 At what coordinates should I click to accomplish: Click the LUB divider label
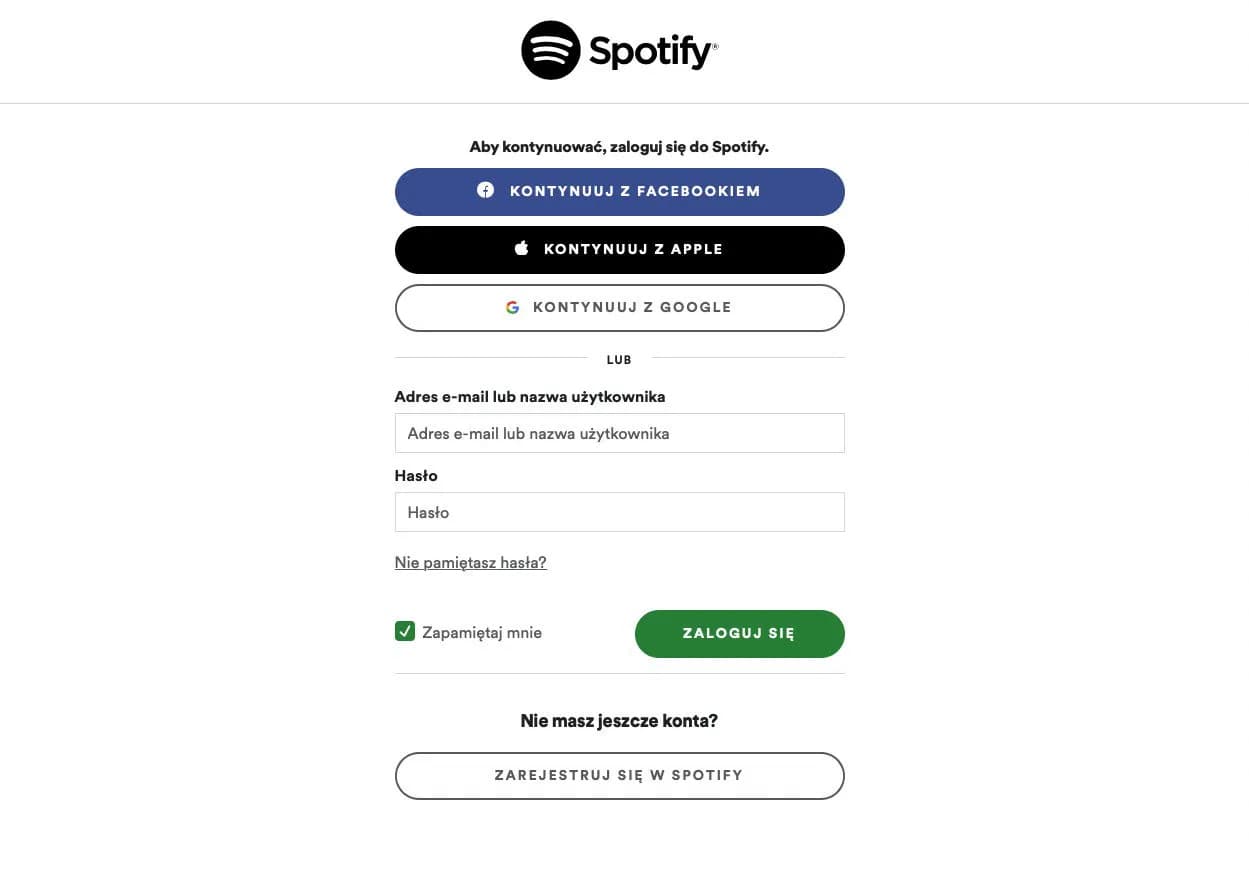coord(619,359)
